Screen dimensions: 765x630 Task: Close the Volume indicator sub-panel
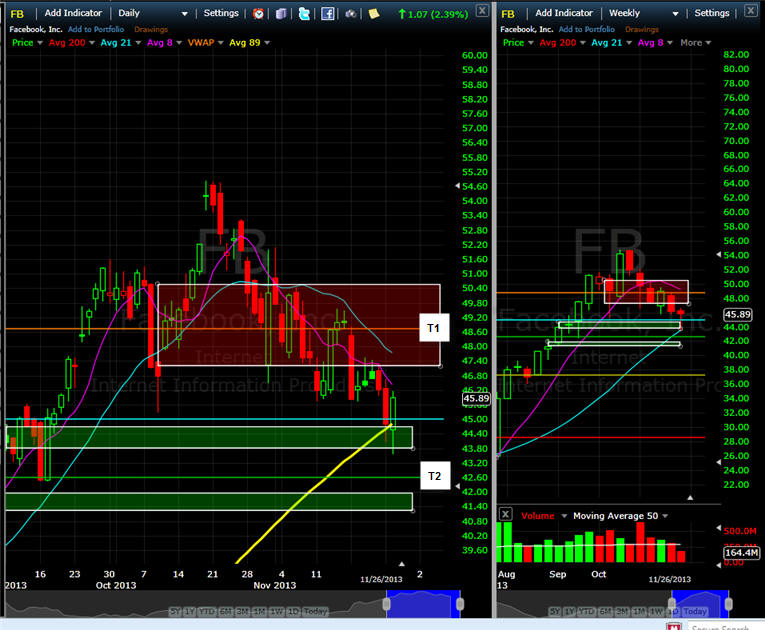coord(506,514)
